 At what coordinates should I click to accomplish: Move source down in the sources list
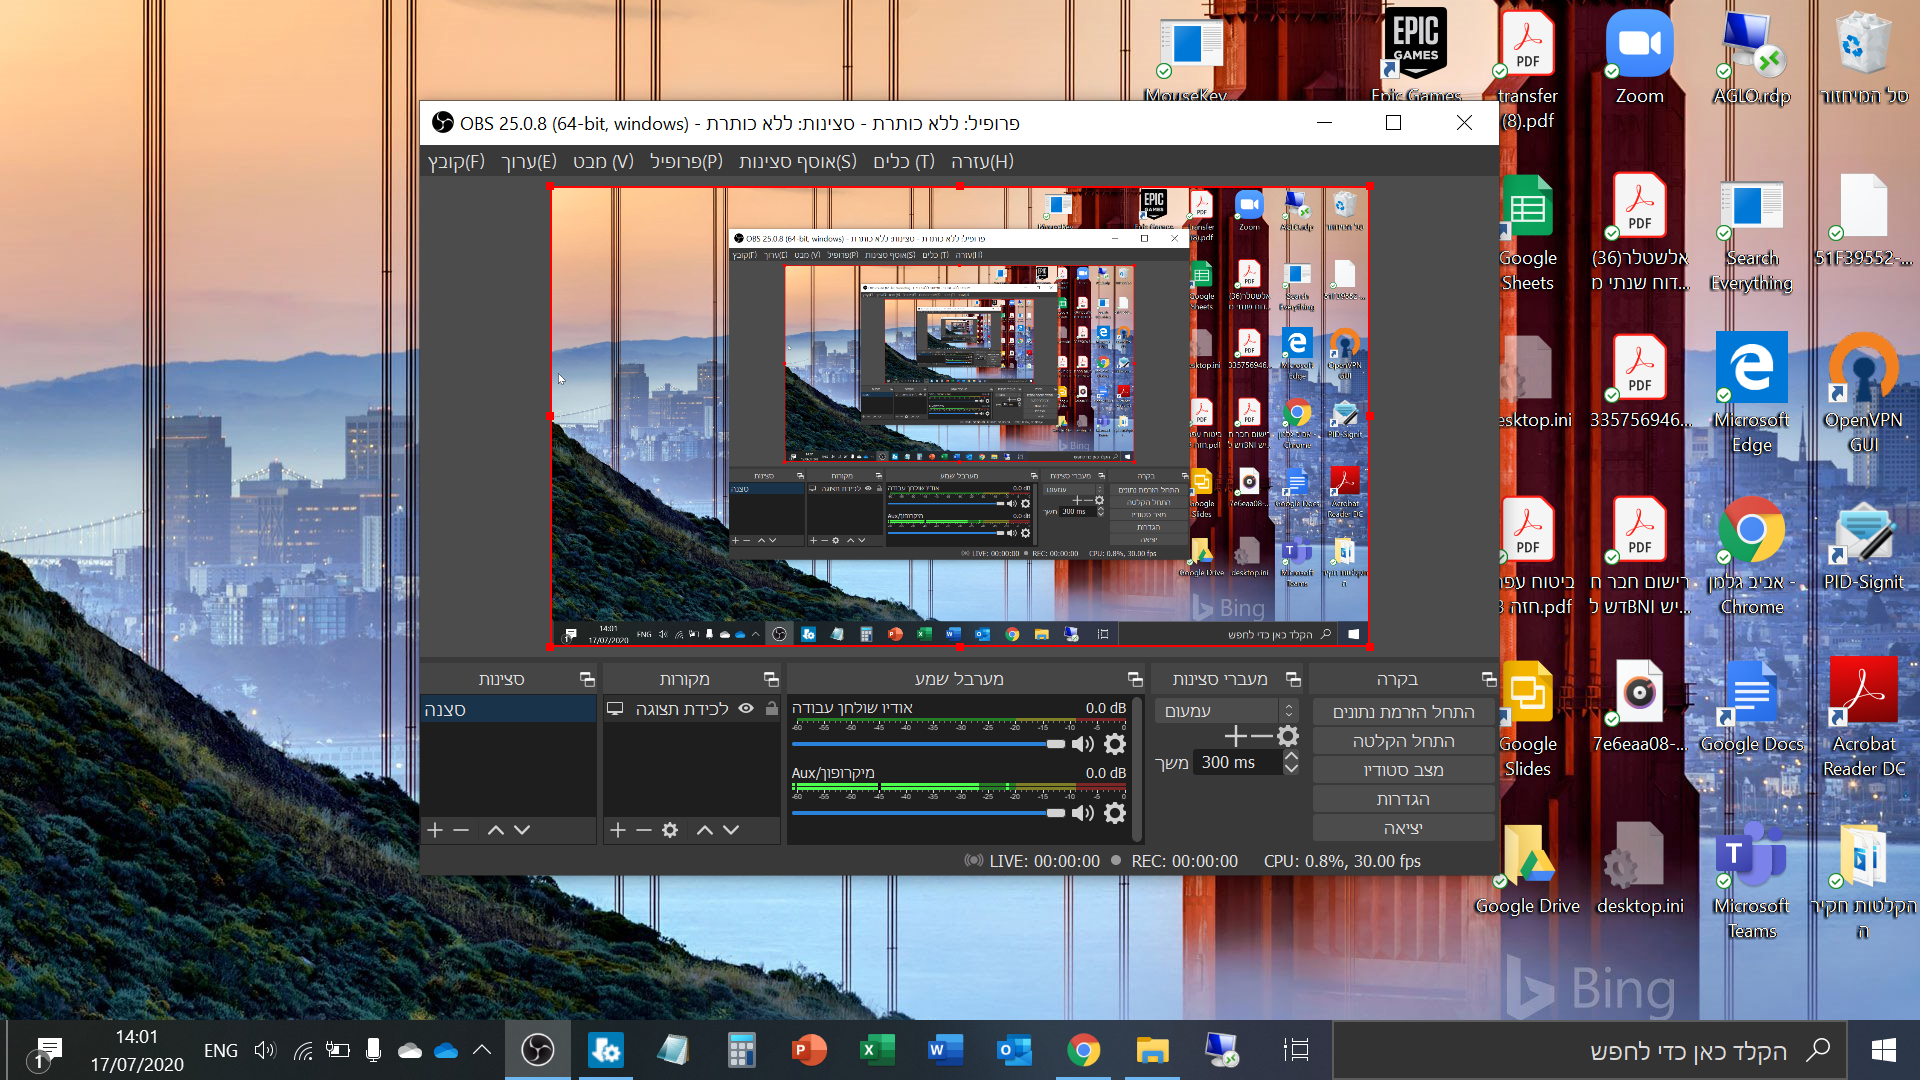coord(731,830)
